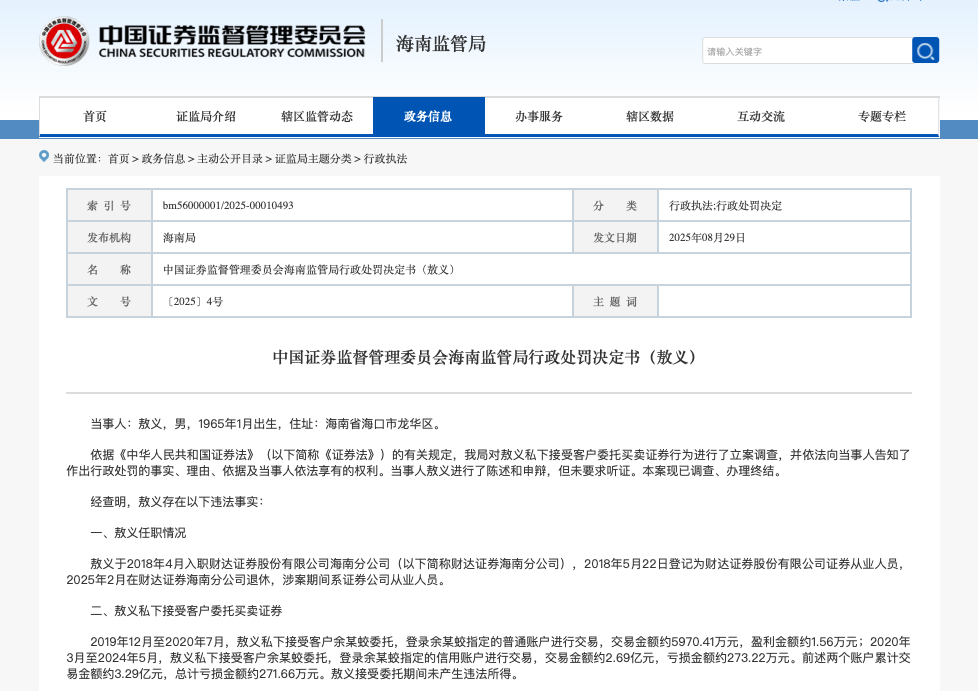Click the 海南监管局 header title
Screen dimensions: 978x691
(x=441, y=44)
